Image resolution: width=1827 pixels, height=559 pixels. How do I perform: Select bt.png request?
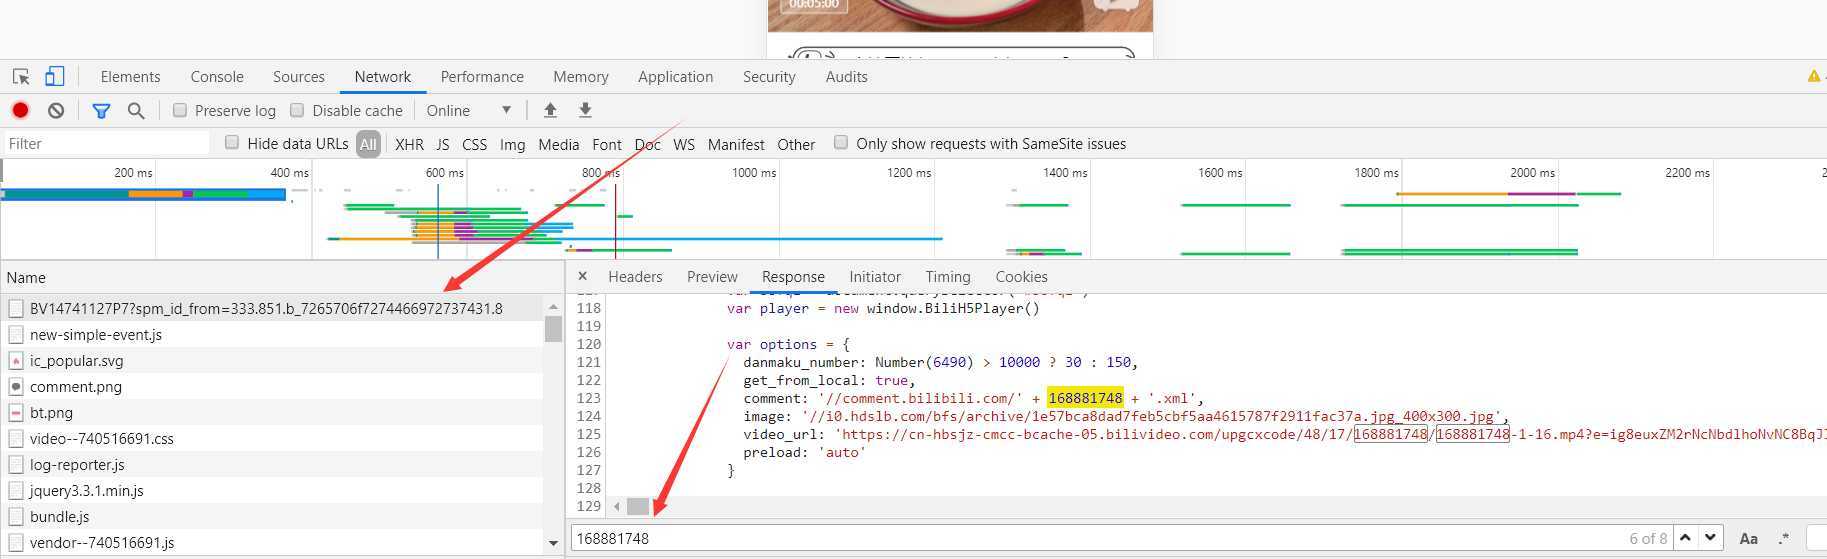(272, 412)
